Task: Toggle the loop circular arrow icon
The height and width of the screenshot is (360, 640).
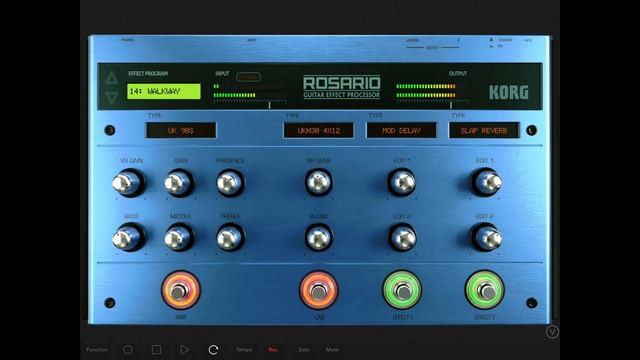Action: click(x=213, y=350)
